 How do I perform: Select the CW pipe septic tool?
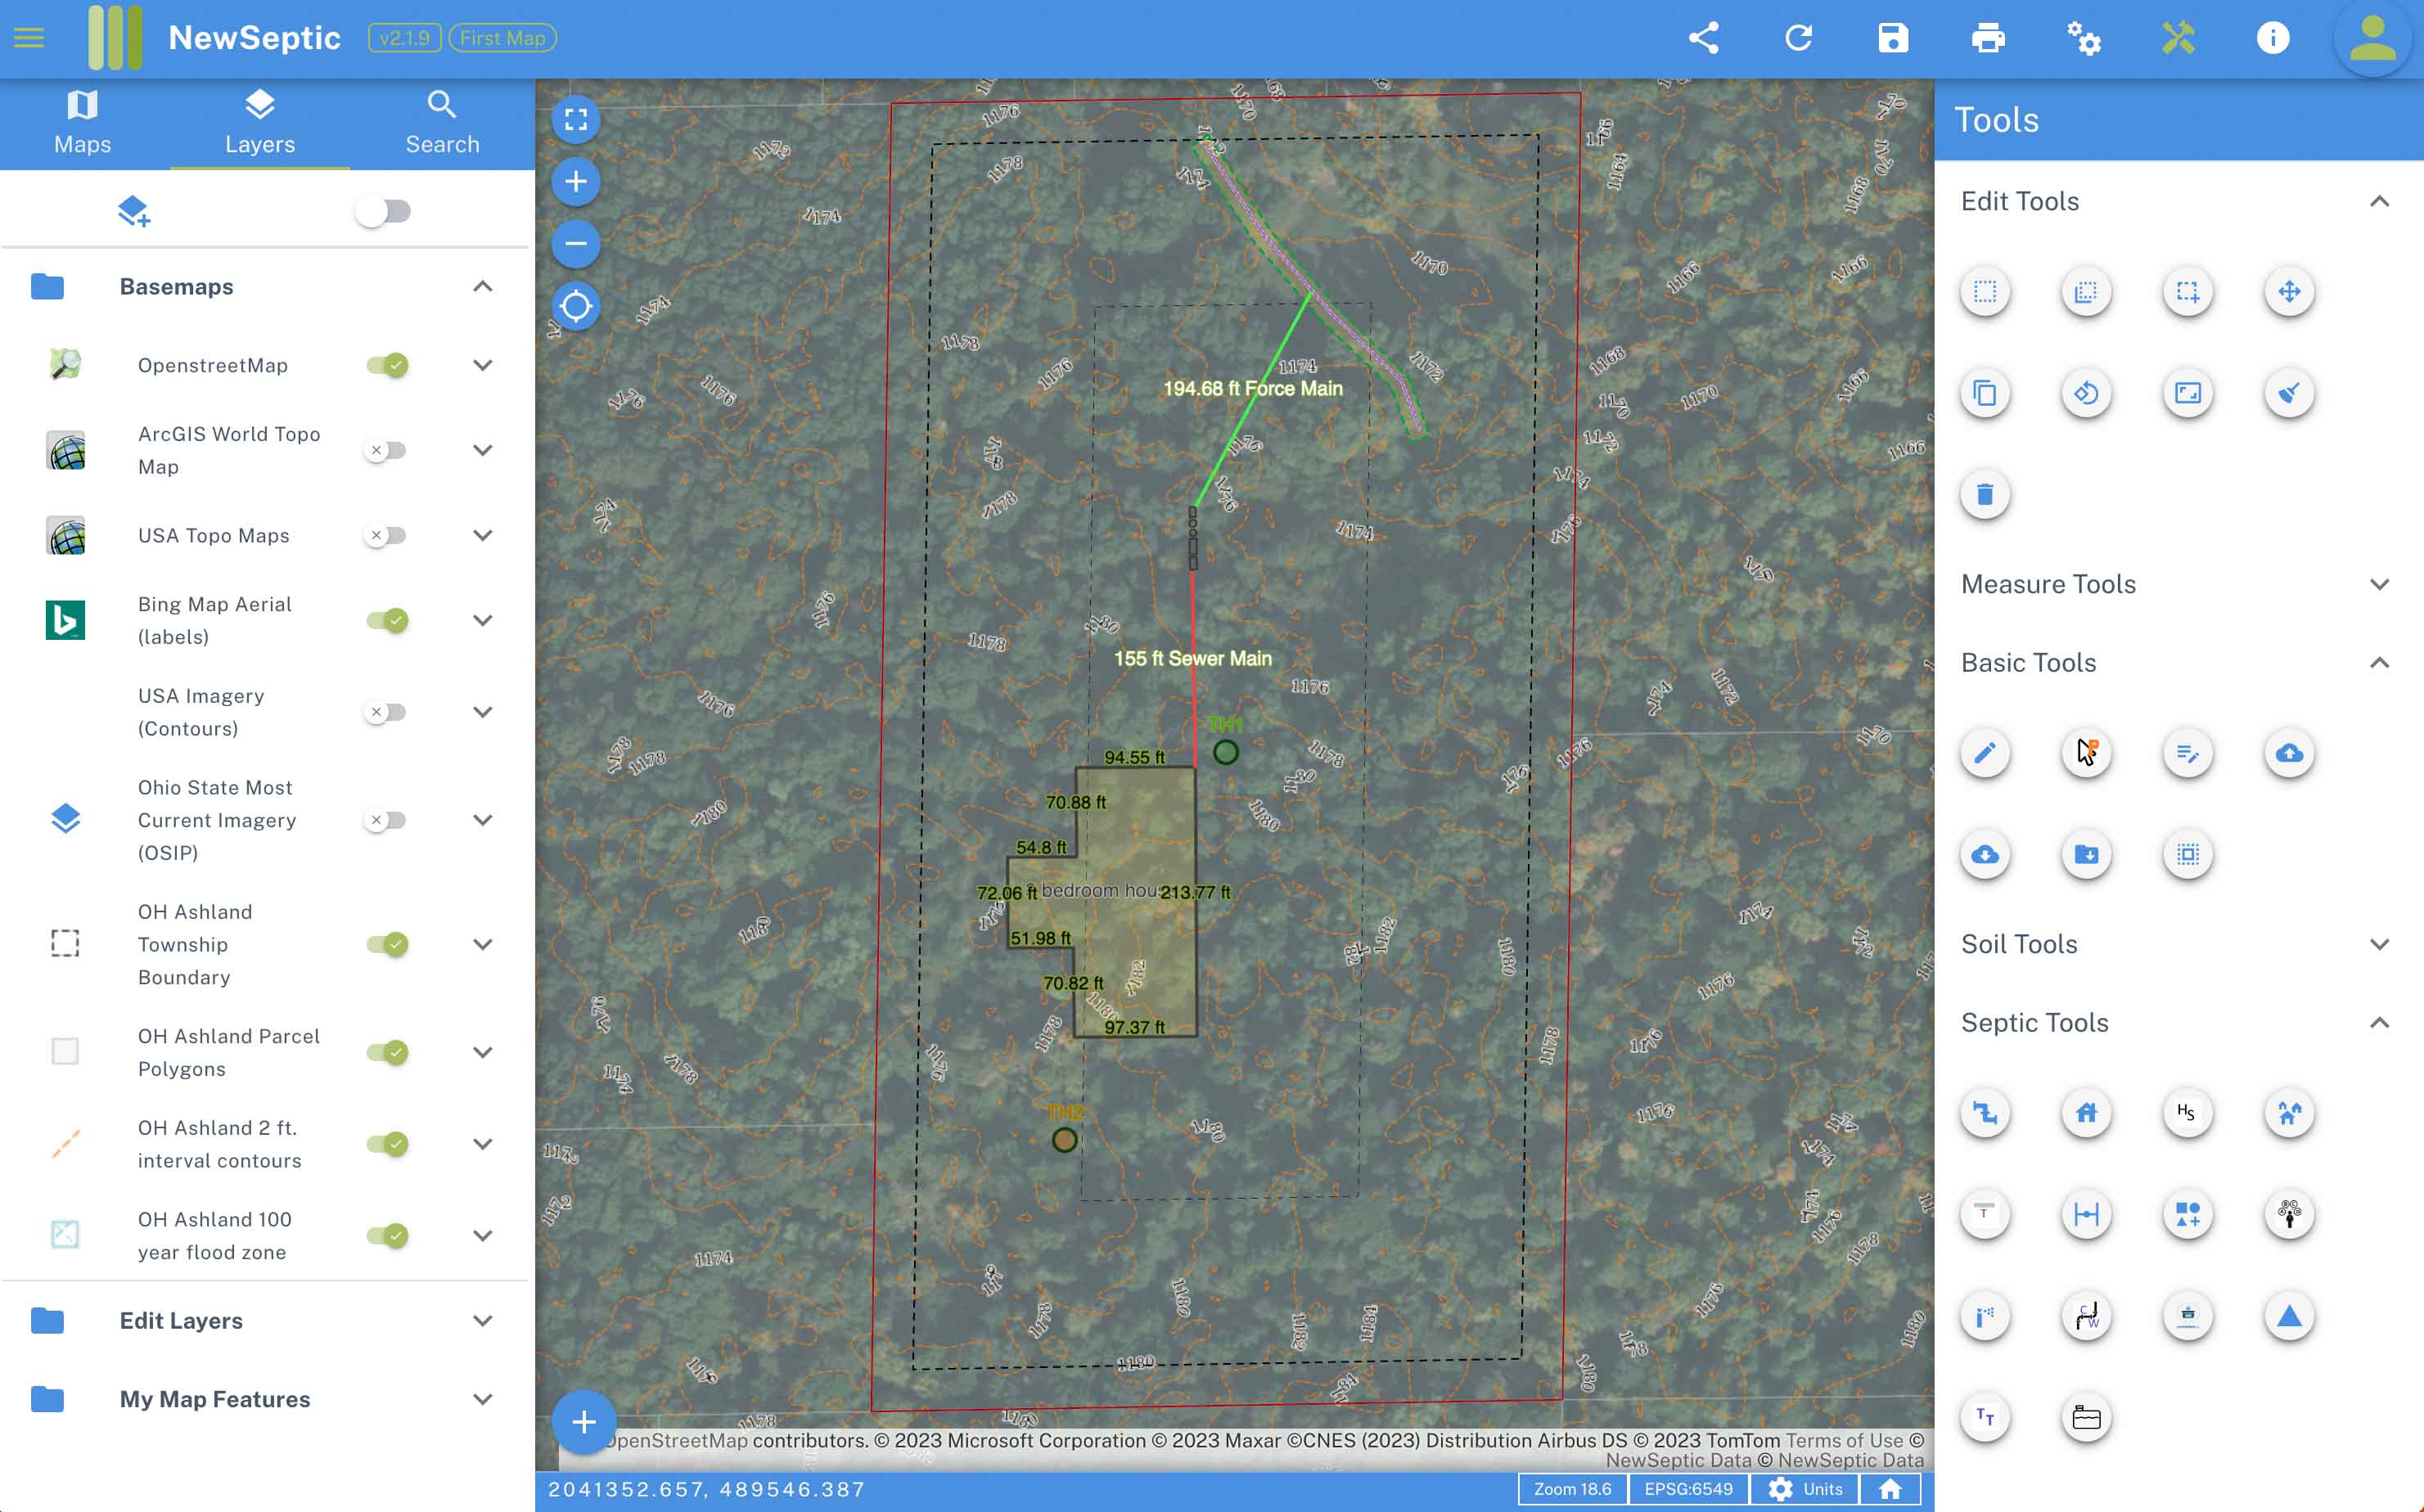[2086, 1316]
